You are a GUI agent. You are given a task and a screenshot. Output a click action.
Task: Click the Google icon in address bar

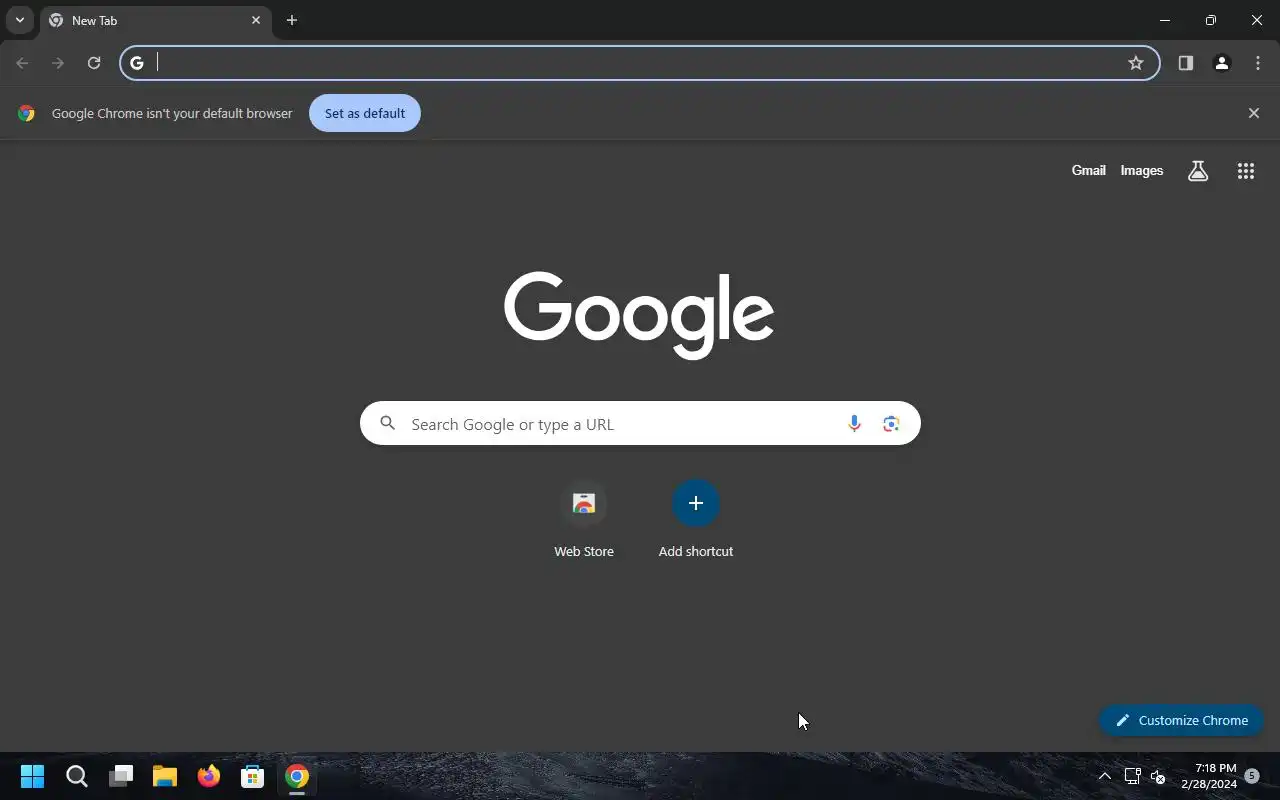pos(137,63)
